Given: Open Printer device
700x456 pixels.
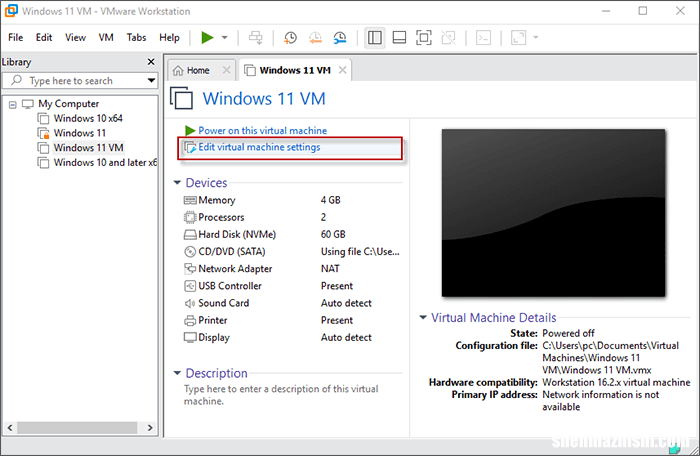Looking at the screenshot, I should tap(213, 320).
